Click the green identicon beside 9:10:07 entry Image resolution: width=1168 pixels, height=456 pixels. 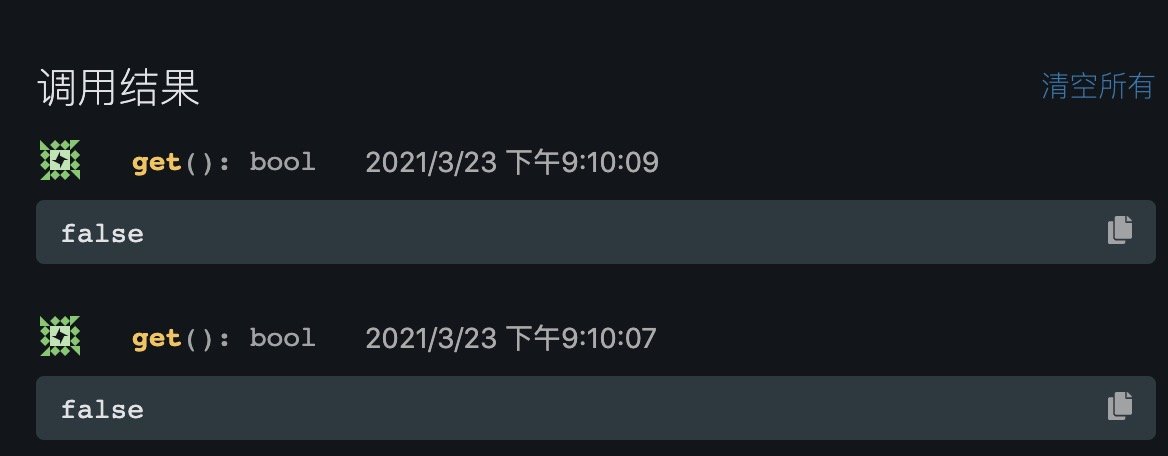tap(60, 337)
